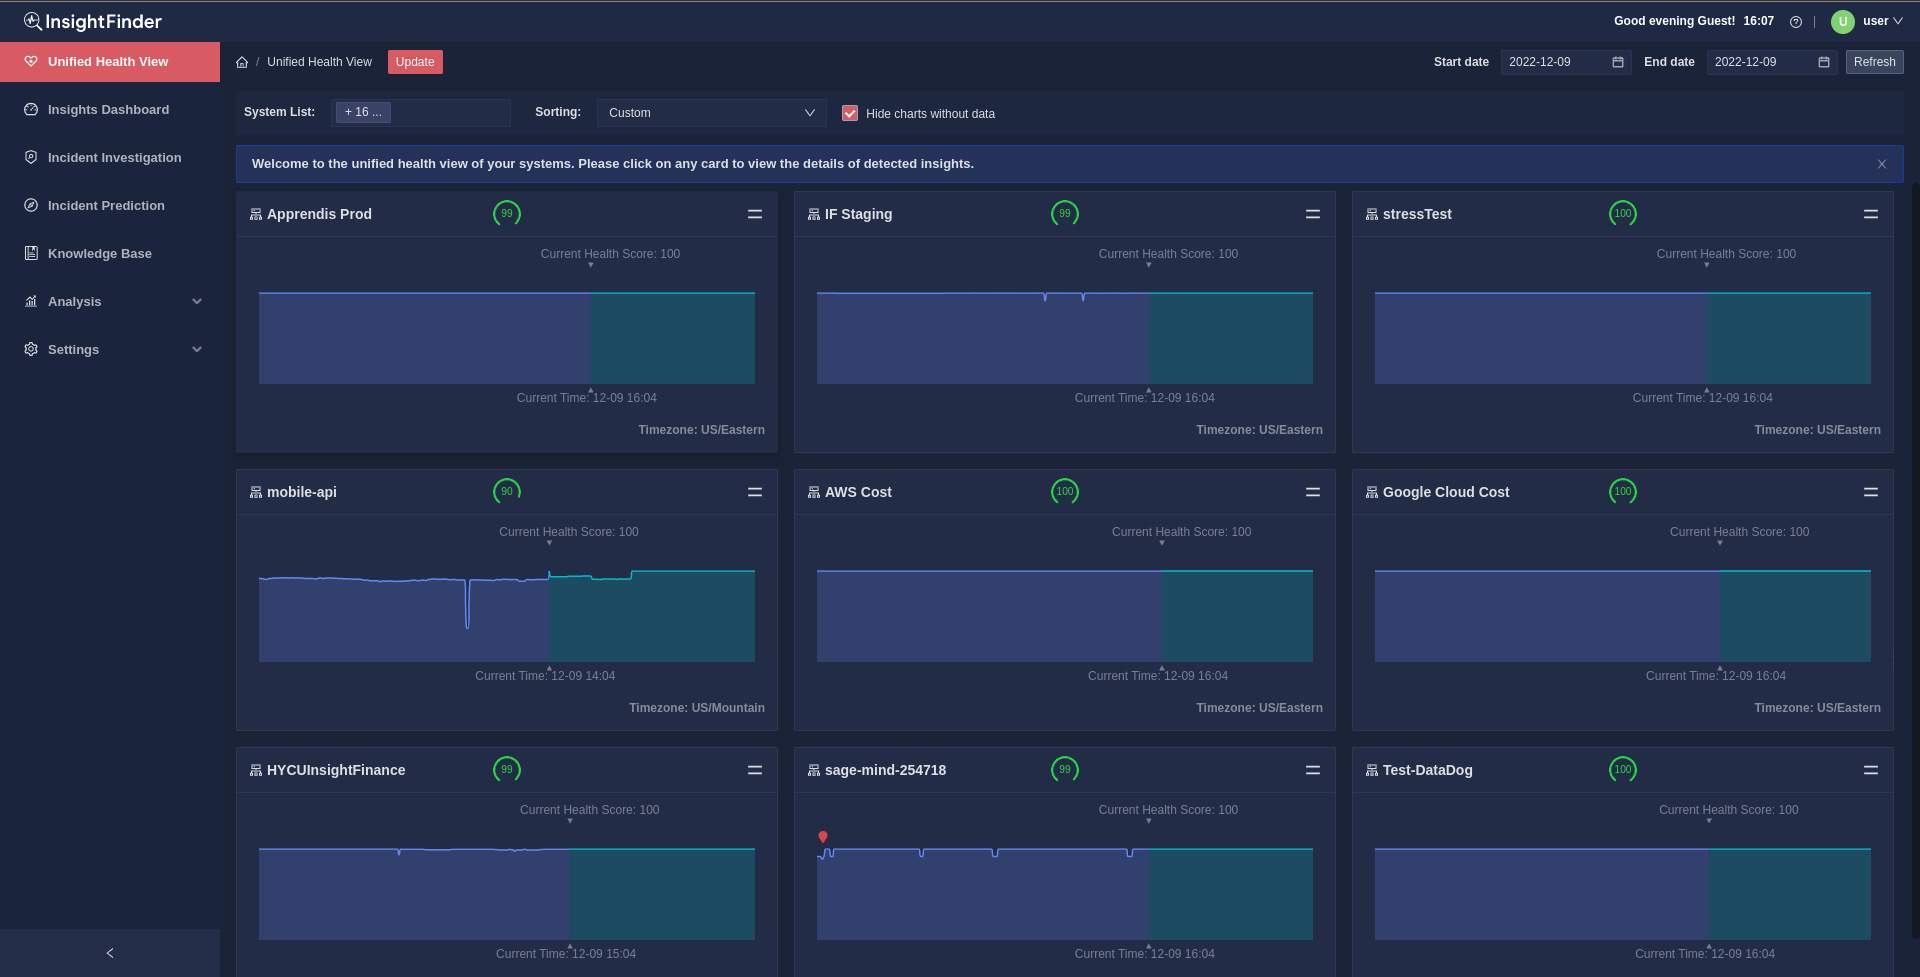This screenshot has height=977, width=1920.
Task: Click the green user avatar icon
Action: (1843, 21)
